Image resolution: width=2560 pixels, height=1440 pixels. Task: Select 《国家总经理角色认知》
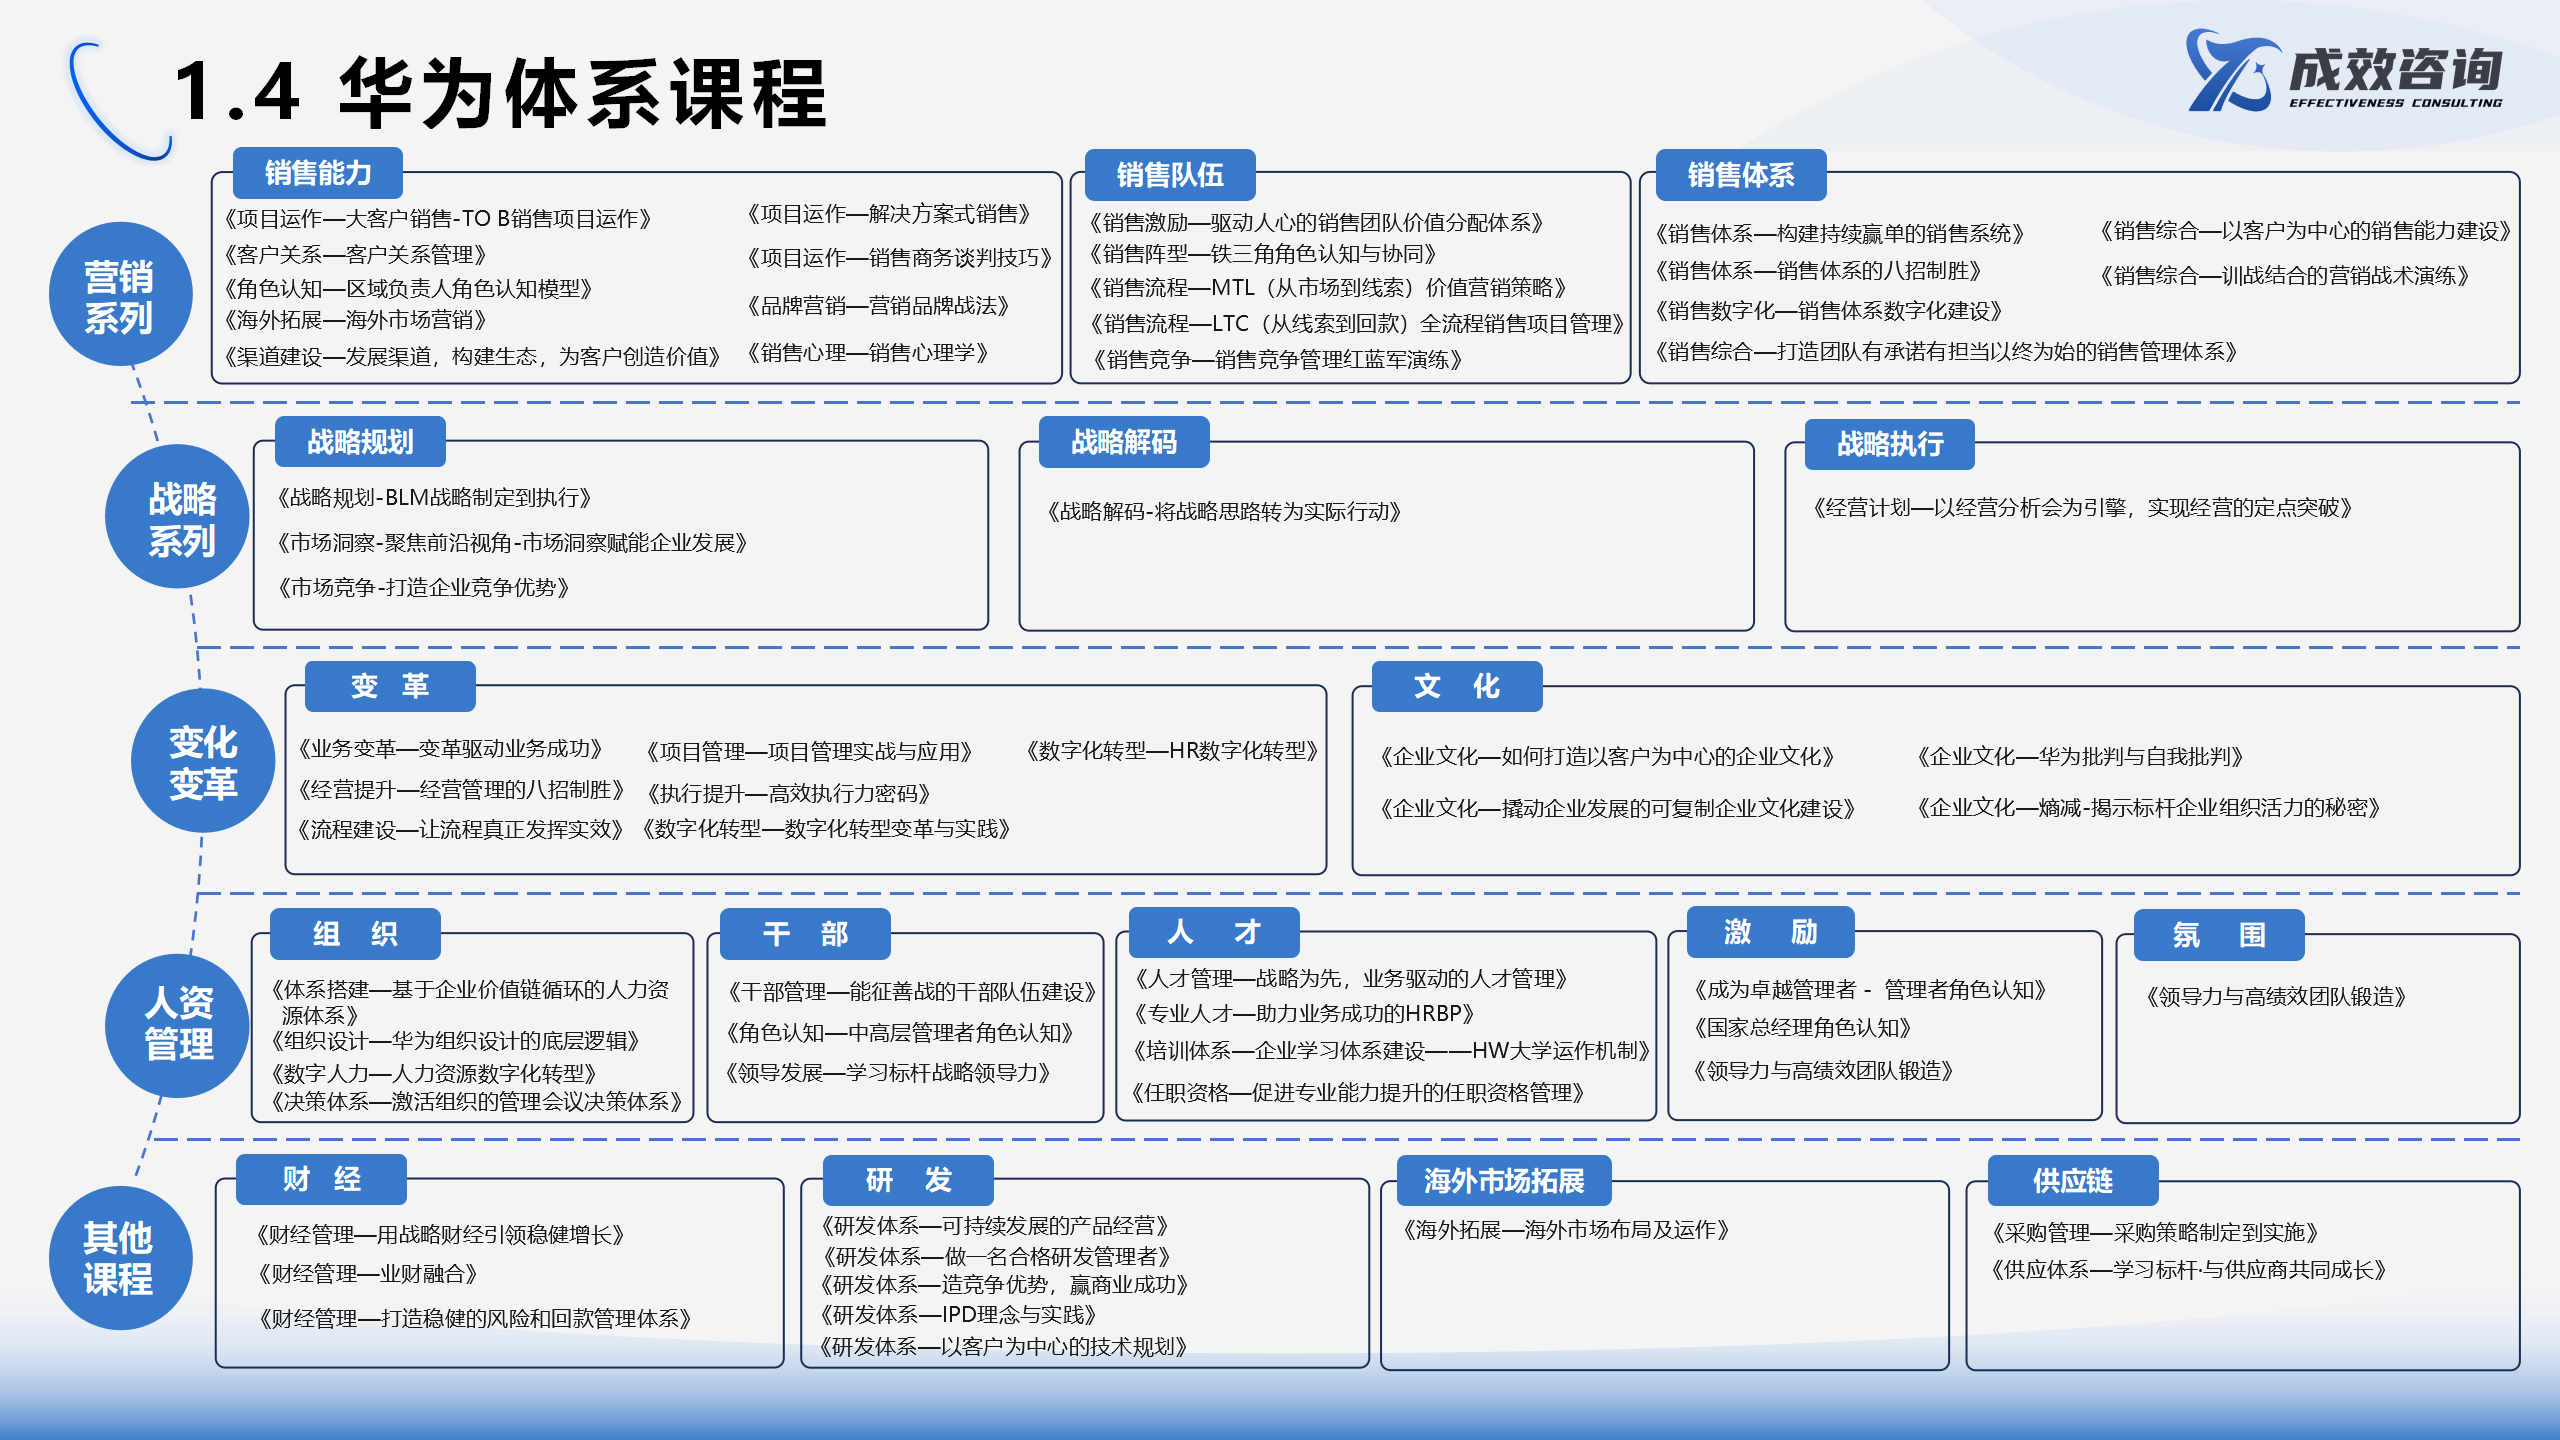[x=1803, y=1028]
